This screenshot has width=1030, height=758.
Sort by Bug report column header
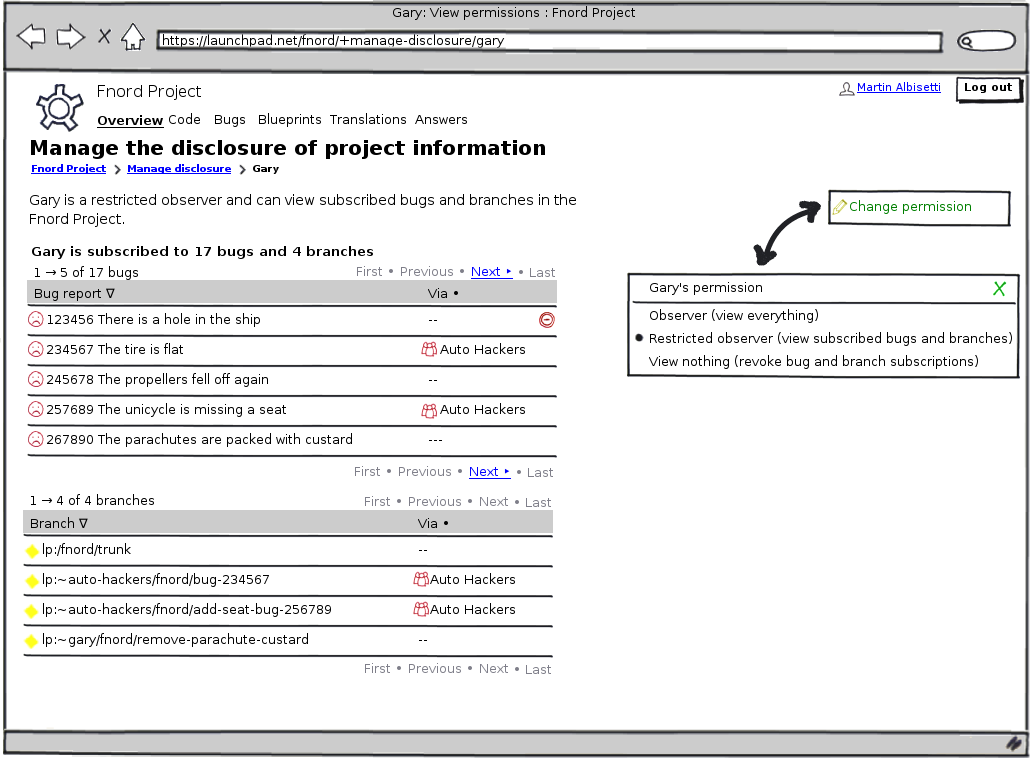[74, 294]
